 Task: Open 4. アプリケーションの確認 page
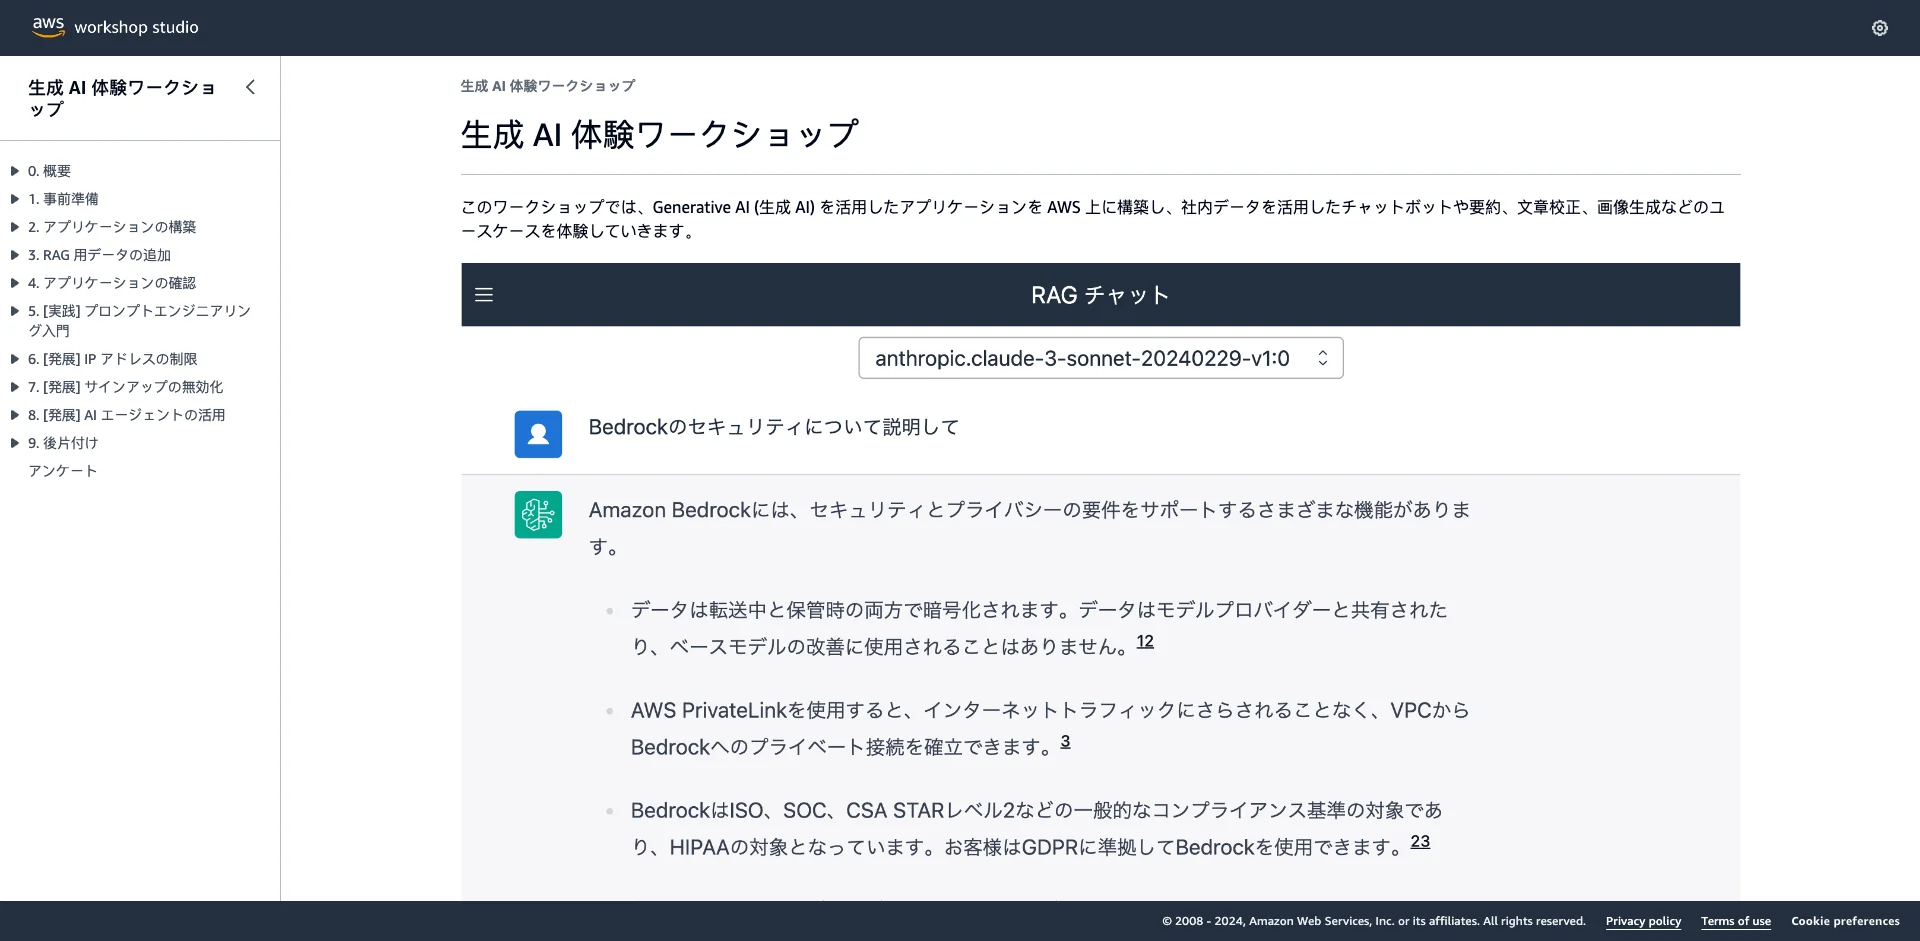coord(112,283)
